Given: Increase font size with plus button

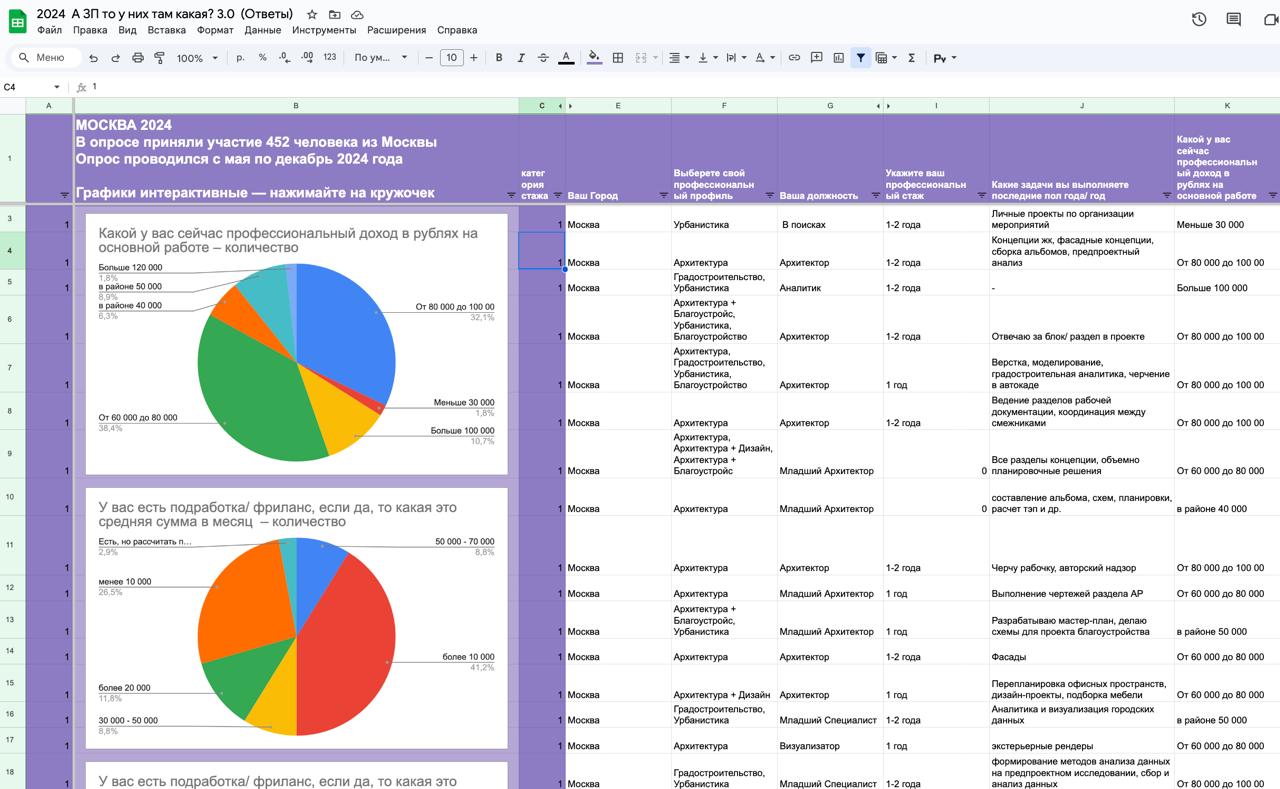Looking at the screenshot, I should coord(474,58).
